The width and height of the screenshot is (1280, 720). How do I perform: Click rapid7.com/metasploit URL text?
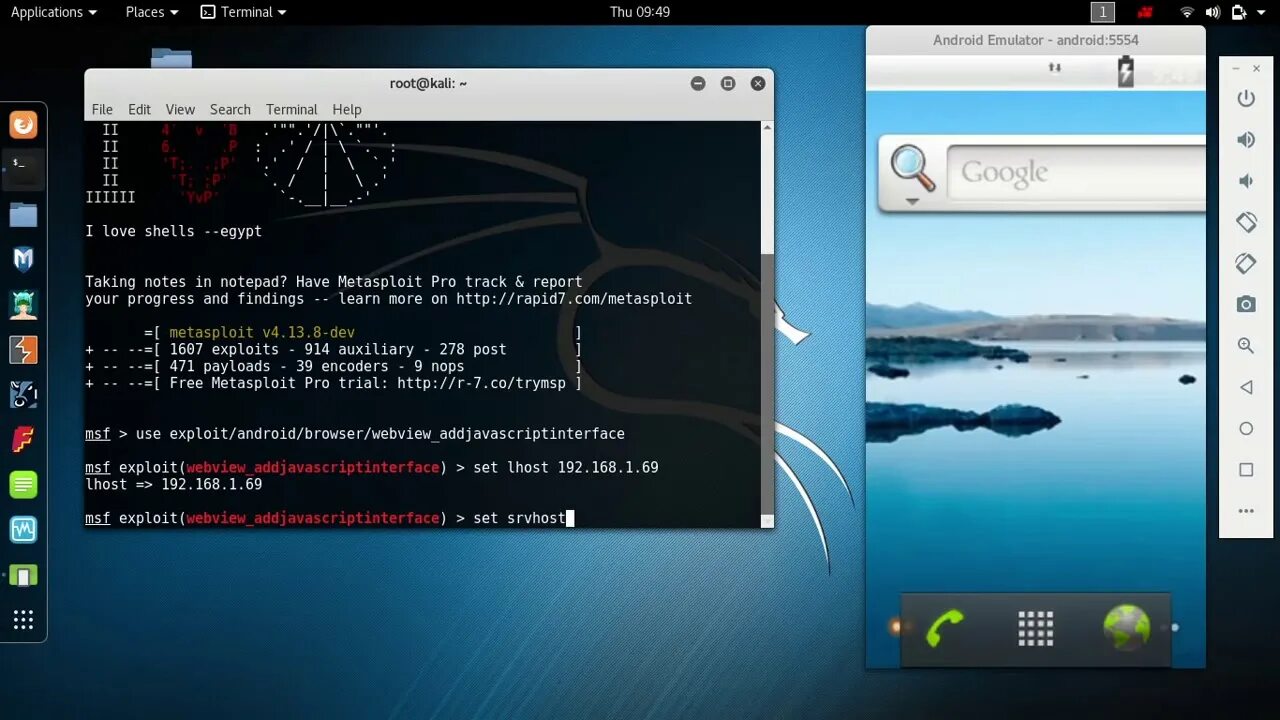pyautogui.click(x=574, y=299)
